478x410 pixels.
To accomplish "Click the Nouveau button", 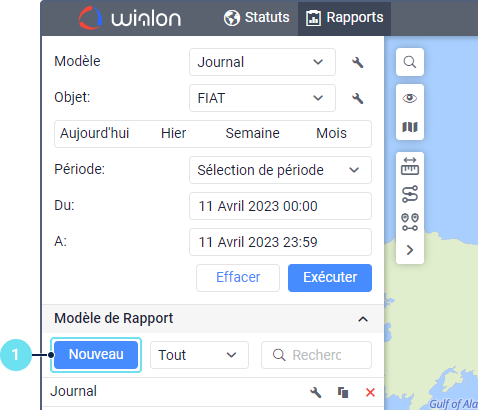I will tap(96, 355).
